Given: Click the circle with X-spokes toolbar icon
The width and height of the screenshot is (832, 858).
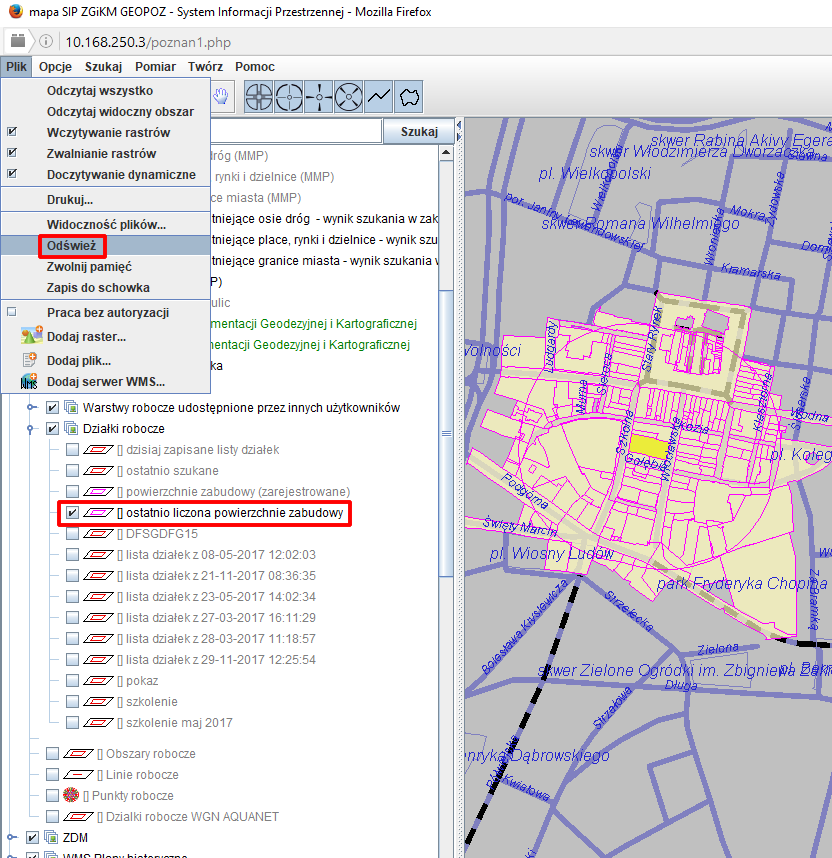Looking at the screenshot, I should pyautogui.click(x=348, y=96).
